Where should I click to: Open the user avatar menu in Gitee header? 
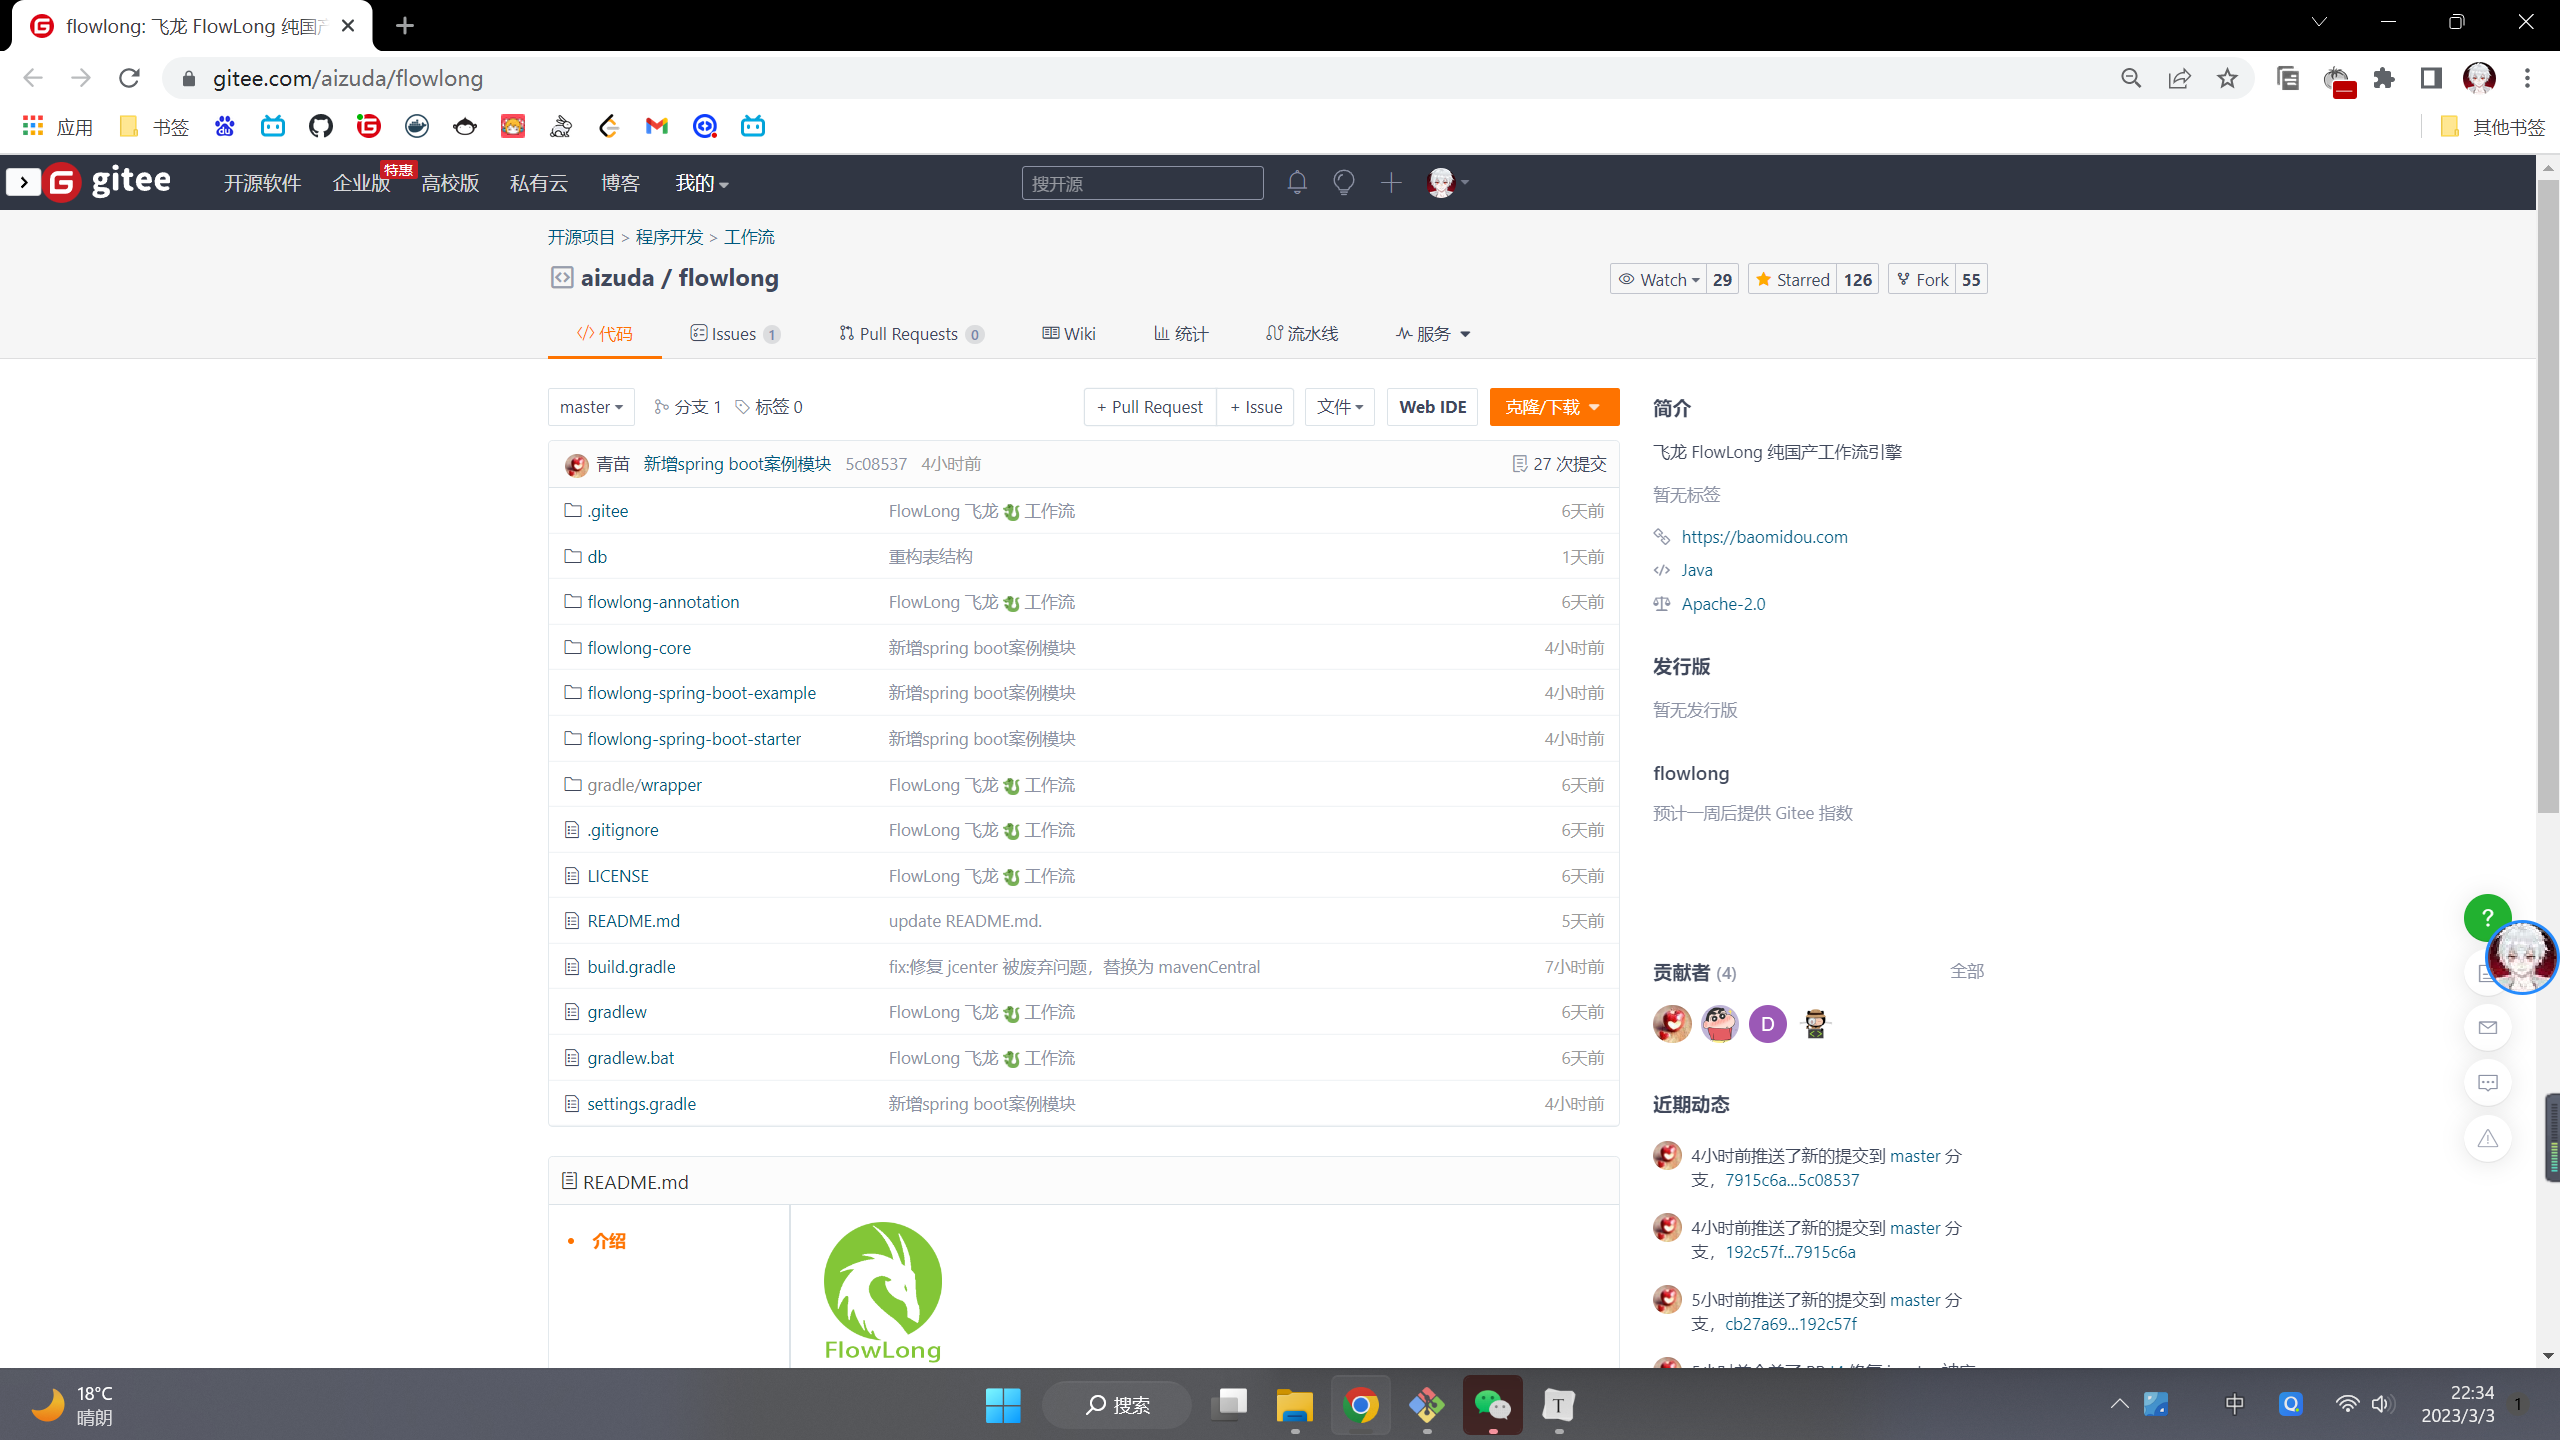pyautogui.click(x=1447, y=183)
